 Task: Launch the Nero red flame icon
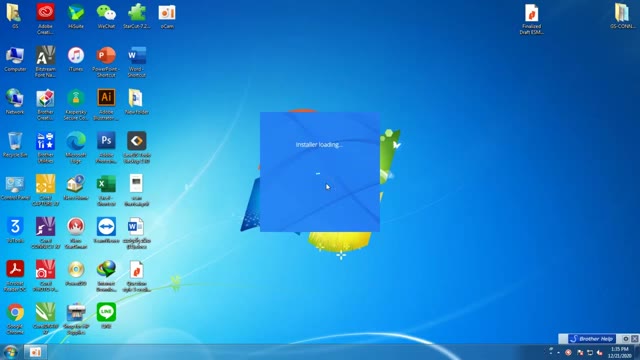pos(76,233)
